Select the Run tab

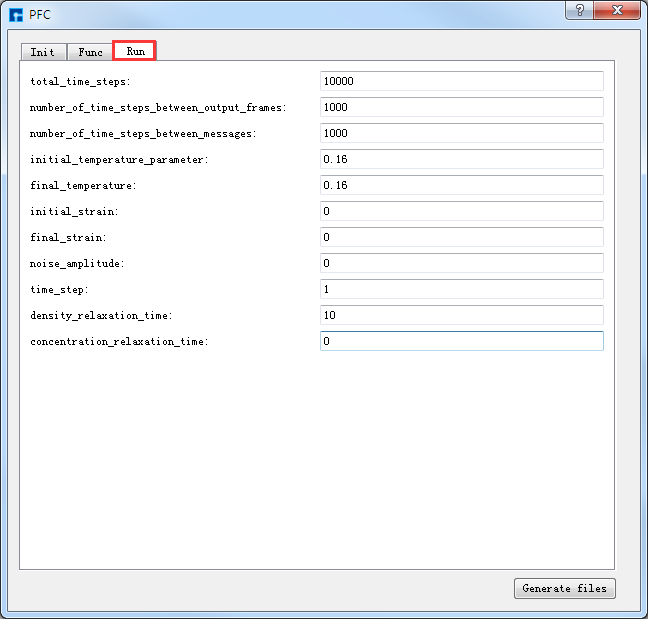point(135,51)
